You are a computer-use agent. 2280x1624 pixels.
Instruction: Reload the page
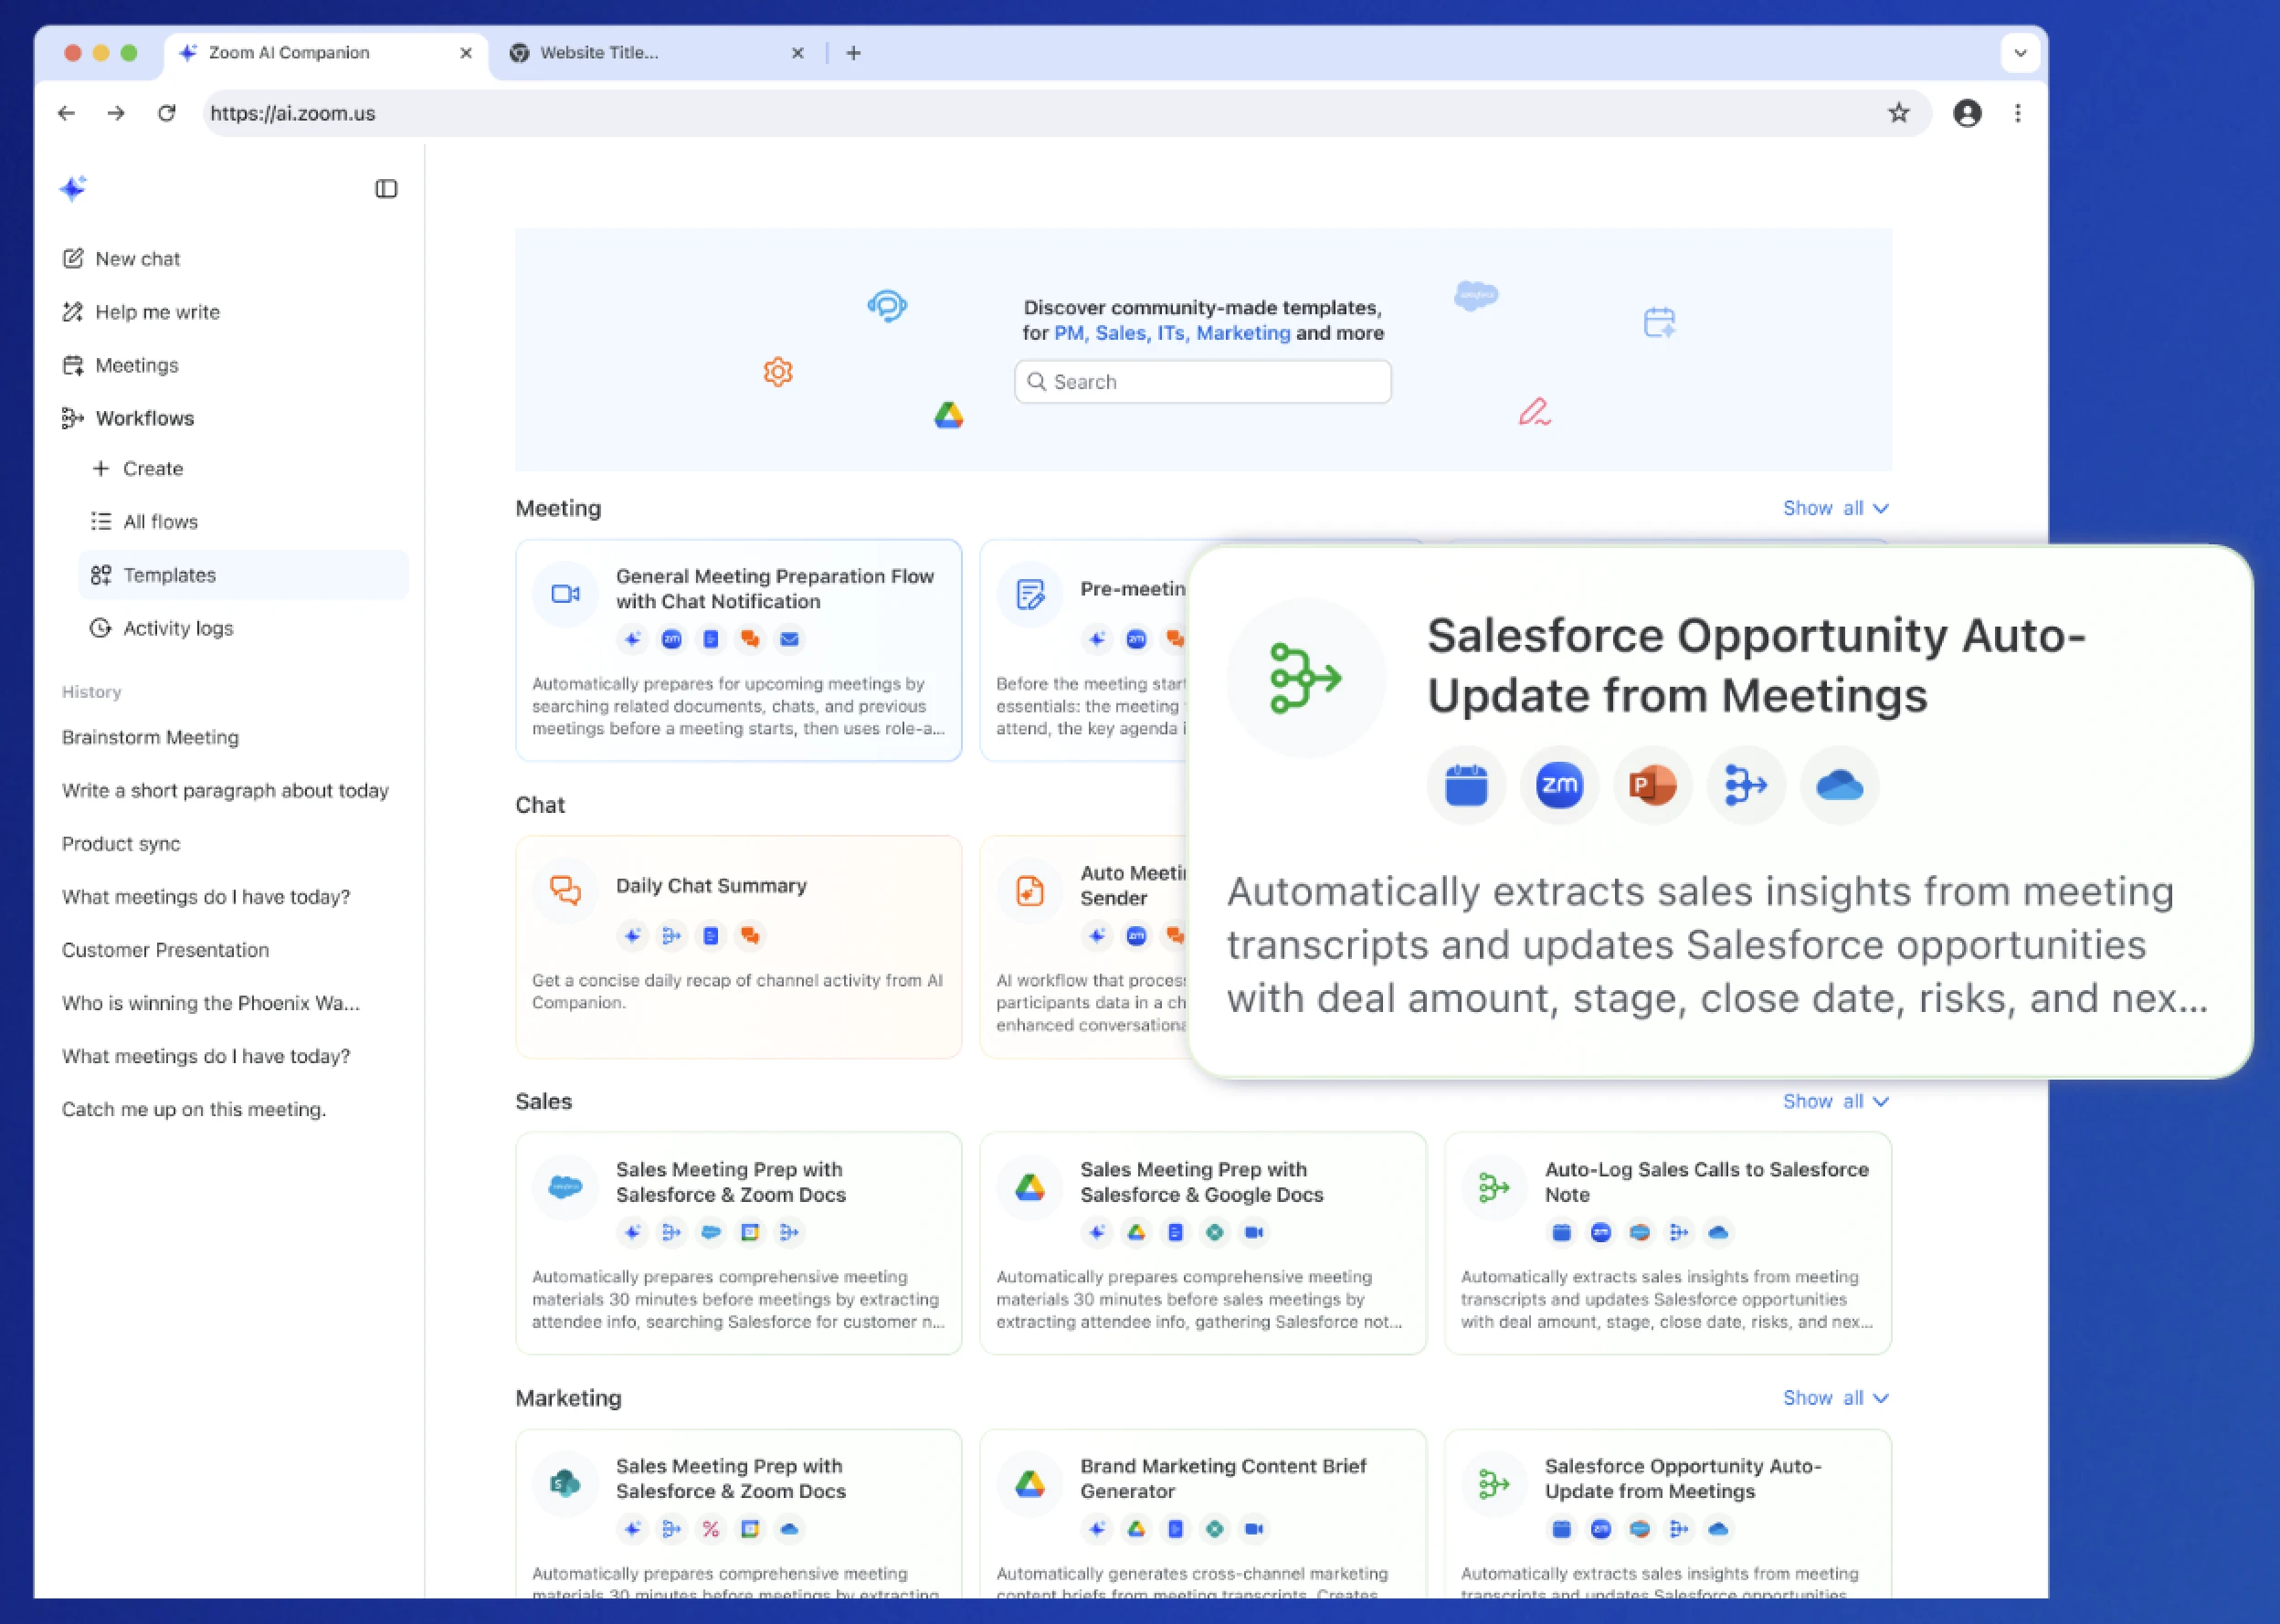tap(167, 113)
